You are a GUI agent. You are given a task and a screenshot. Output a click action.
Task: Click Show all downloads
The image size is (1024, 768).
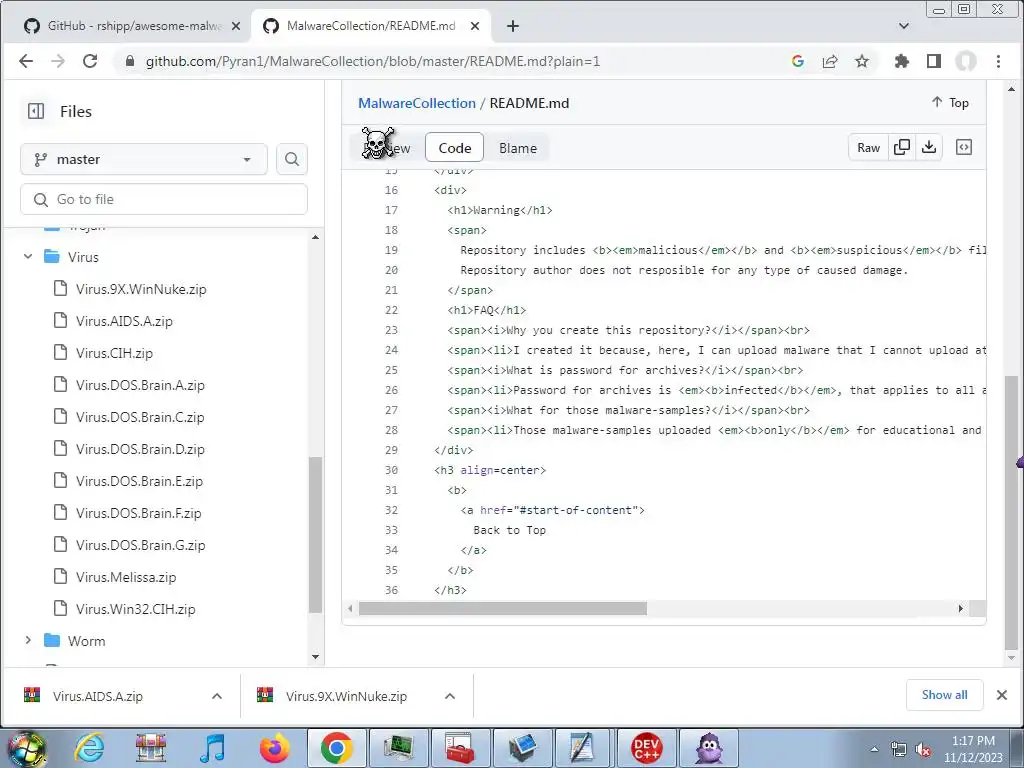[944, 695]
